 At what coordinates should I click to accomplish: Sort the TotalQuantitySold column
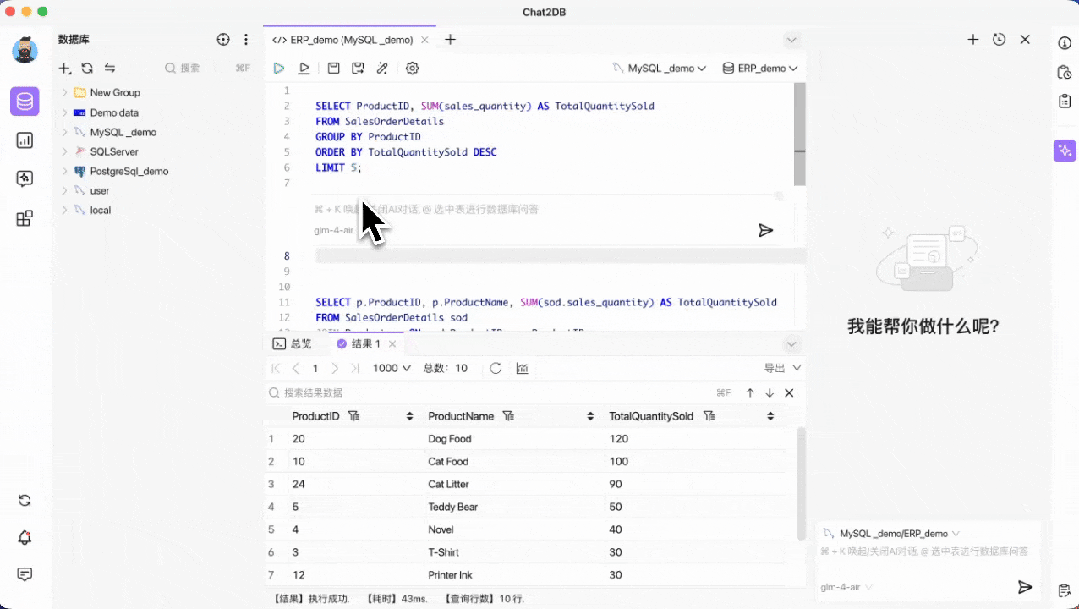pyautogui.click(x=770, y=416)
